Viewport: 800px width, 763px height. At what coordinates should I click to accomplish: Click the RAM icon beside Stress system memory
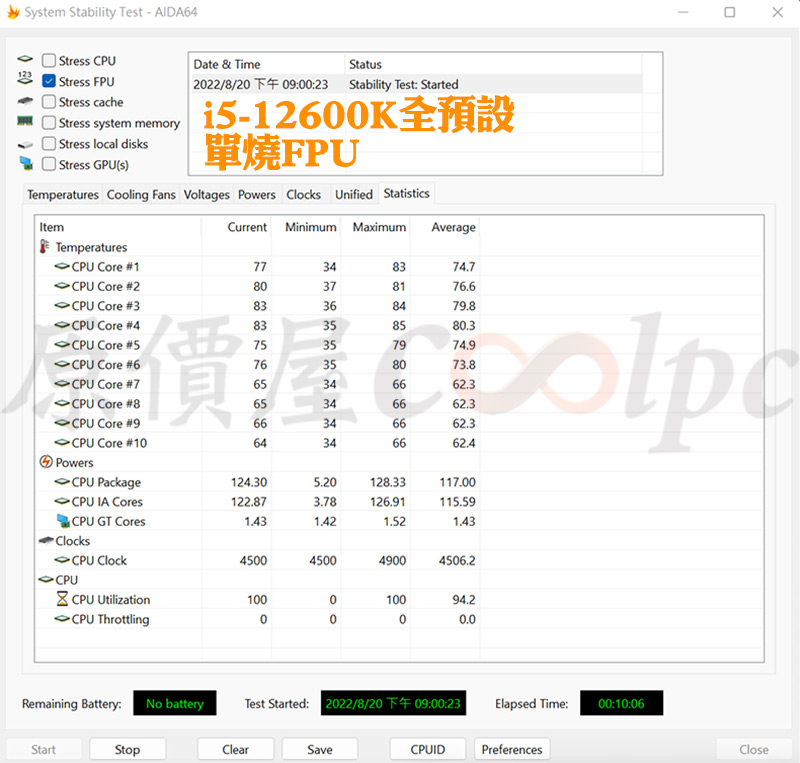(25, 121)
